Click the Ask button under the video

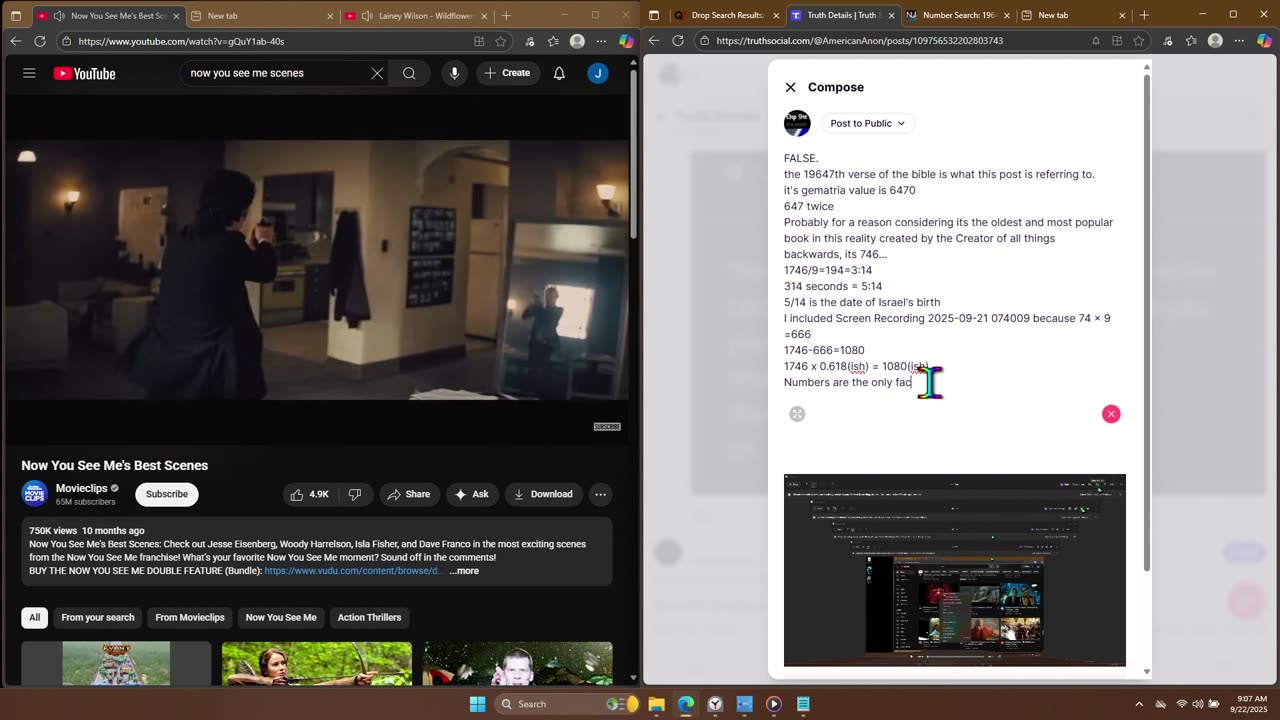click(x=471, y=494)
